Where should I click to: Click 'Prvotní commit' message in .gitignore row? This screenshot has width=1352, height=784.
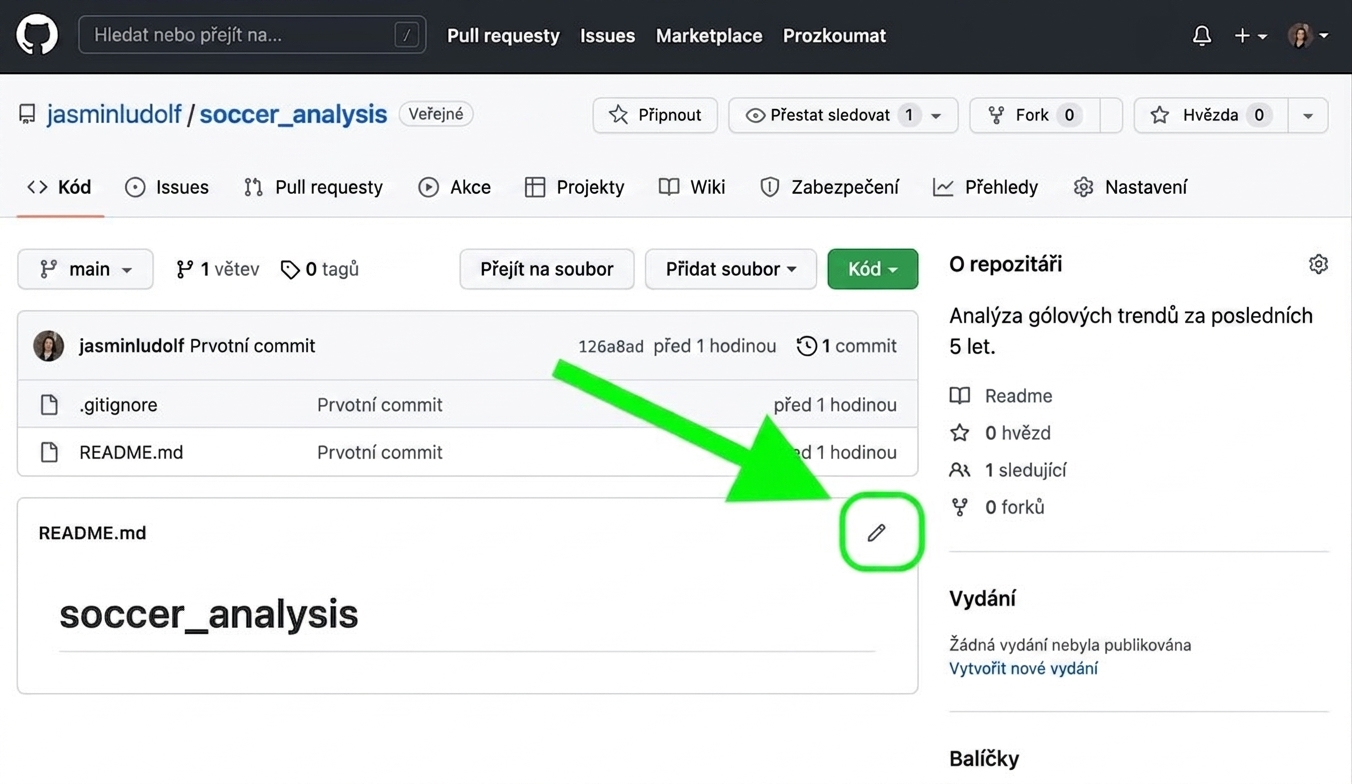pyautogui.click(x=380, y=405)
